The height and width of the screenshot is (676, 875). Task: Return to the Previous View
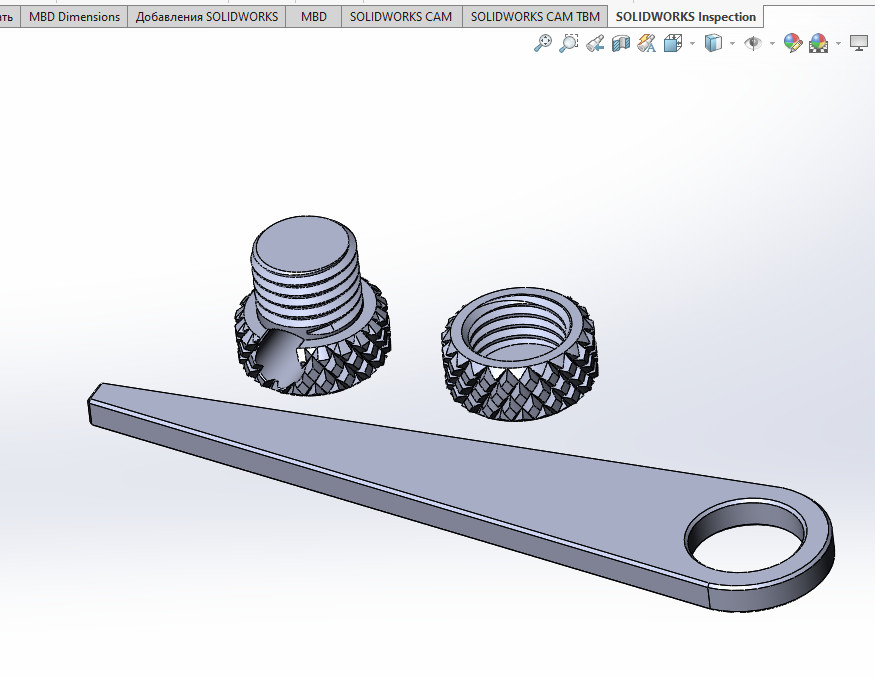pyautogui.click(x=595, y=43)
